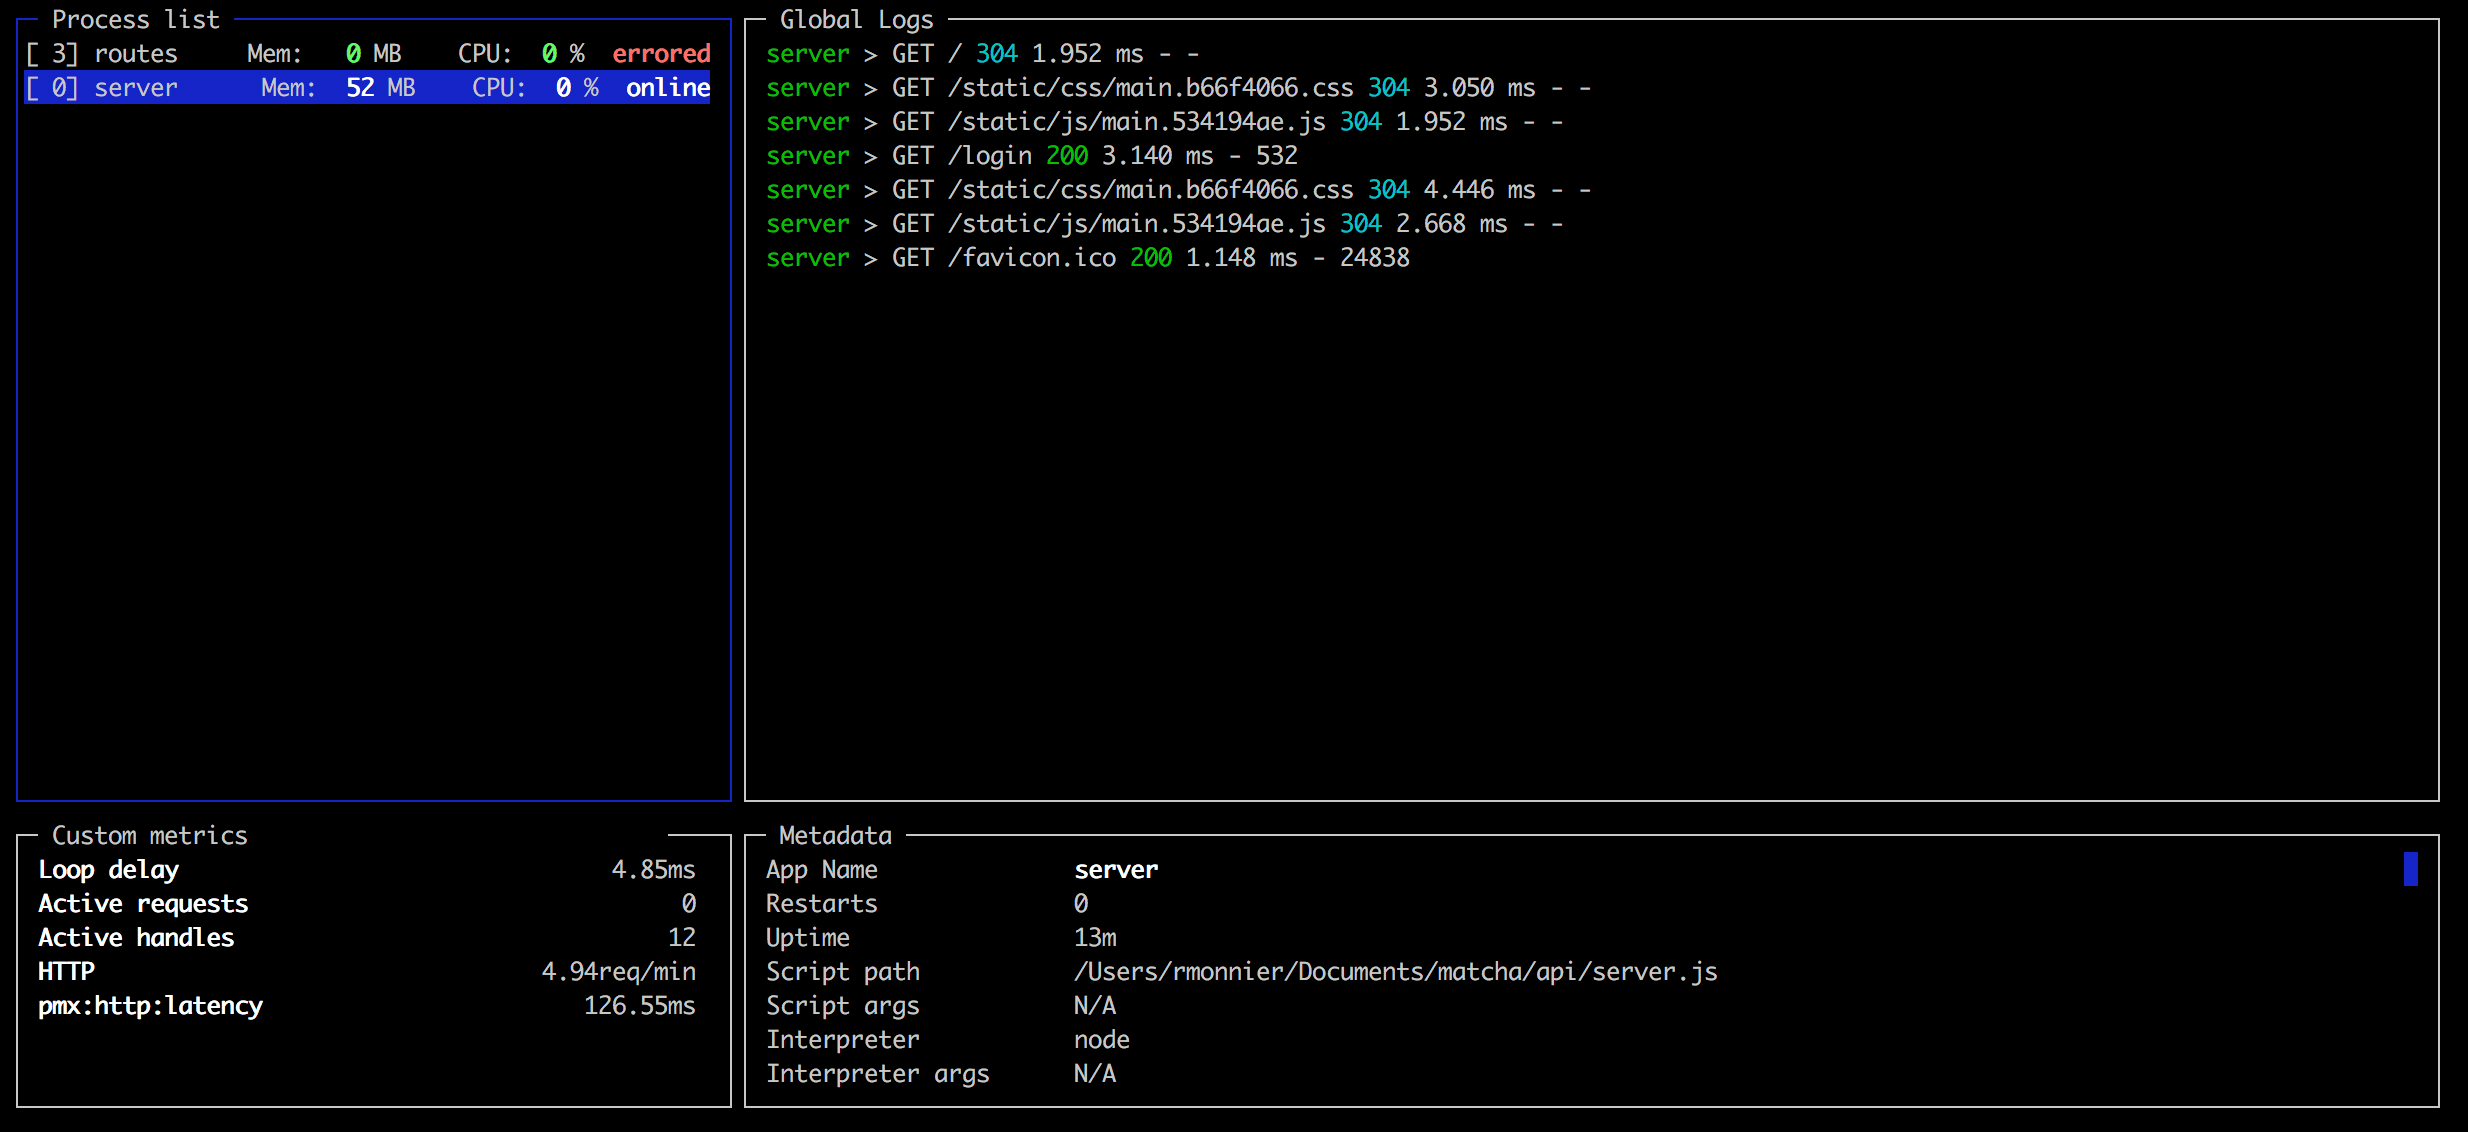
Task: Click the 52 MB memory value
Action: pos(380,88)
